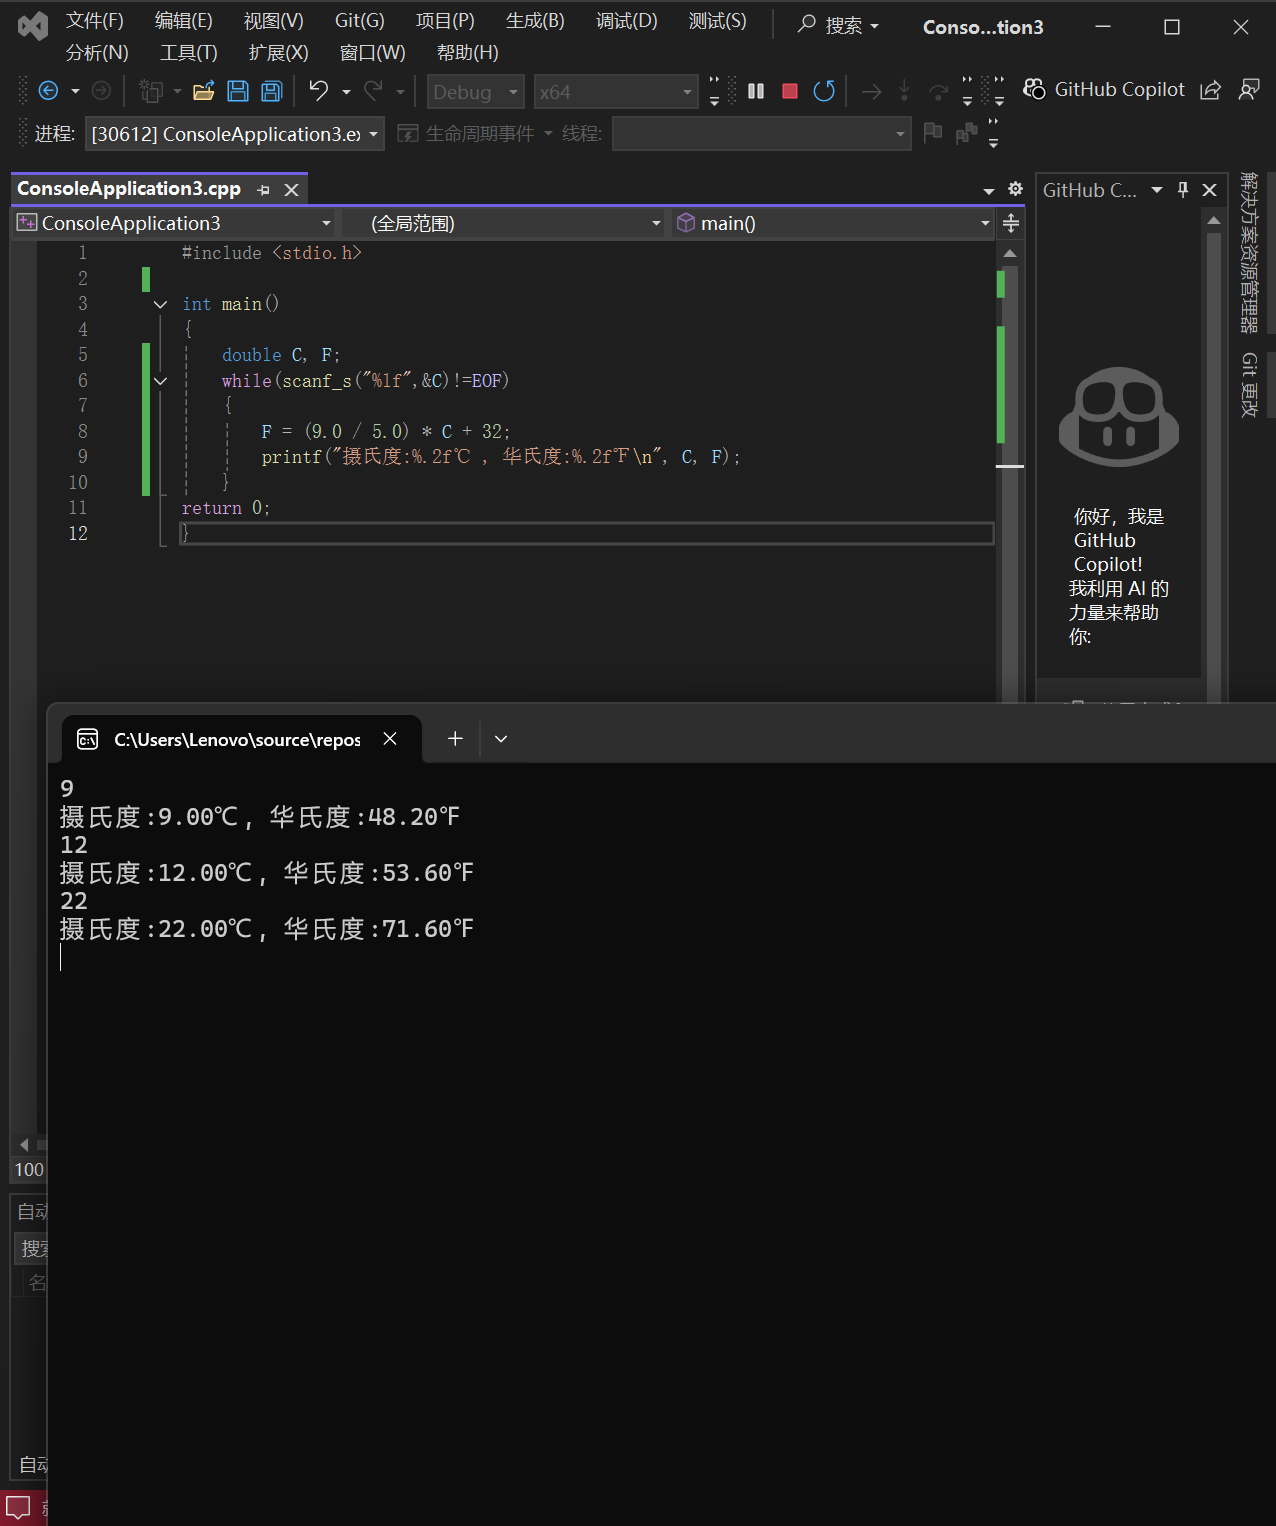Close the console terminal tab
Image resolution: width=1276 pixels, height=1526 pixels.
tap(390, 739)
